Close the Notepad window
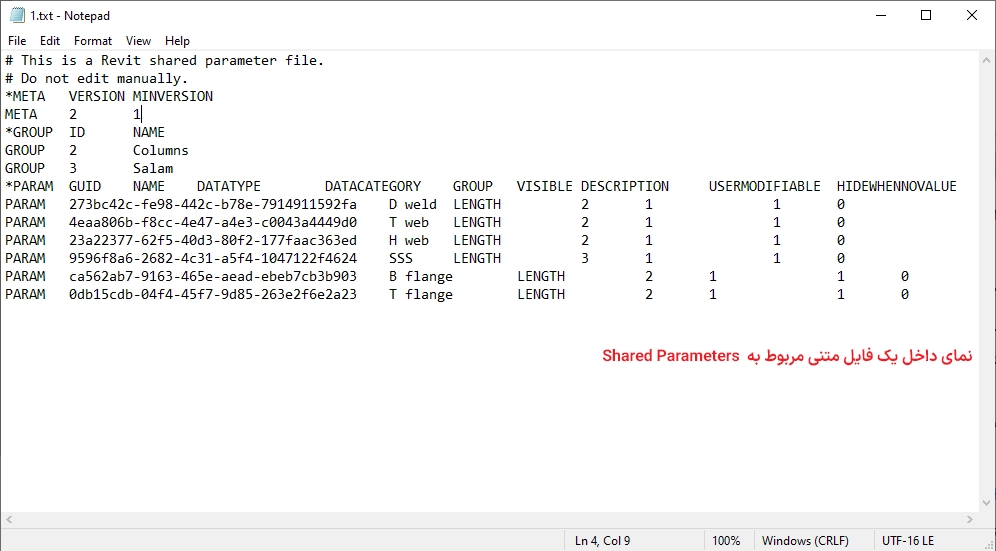The width and height of the screenshot is (996, 551). (x=972, y=15)
